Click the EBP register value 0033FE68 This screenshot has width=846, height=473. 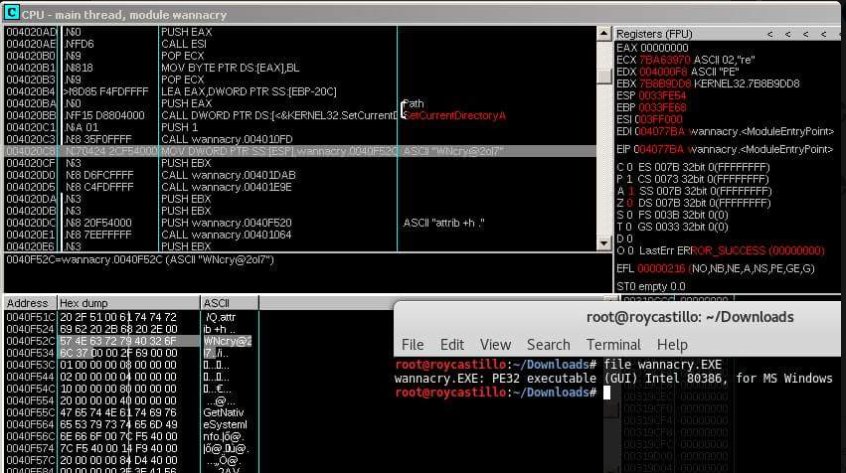pos(662,107)
